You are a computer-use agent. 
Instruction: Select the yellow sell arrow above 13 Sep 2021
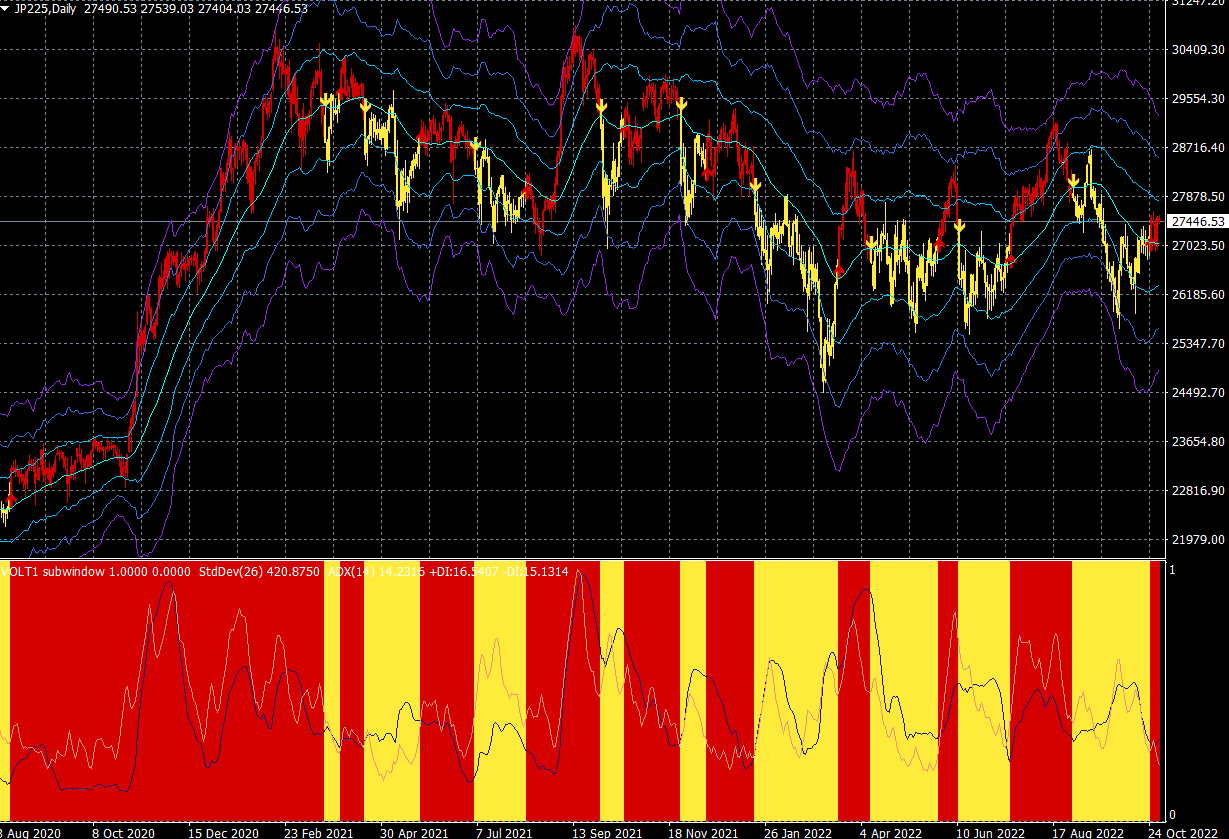tap(601, 105)
